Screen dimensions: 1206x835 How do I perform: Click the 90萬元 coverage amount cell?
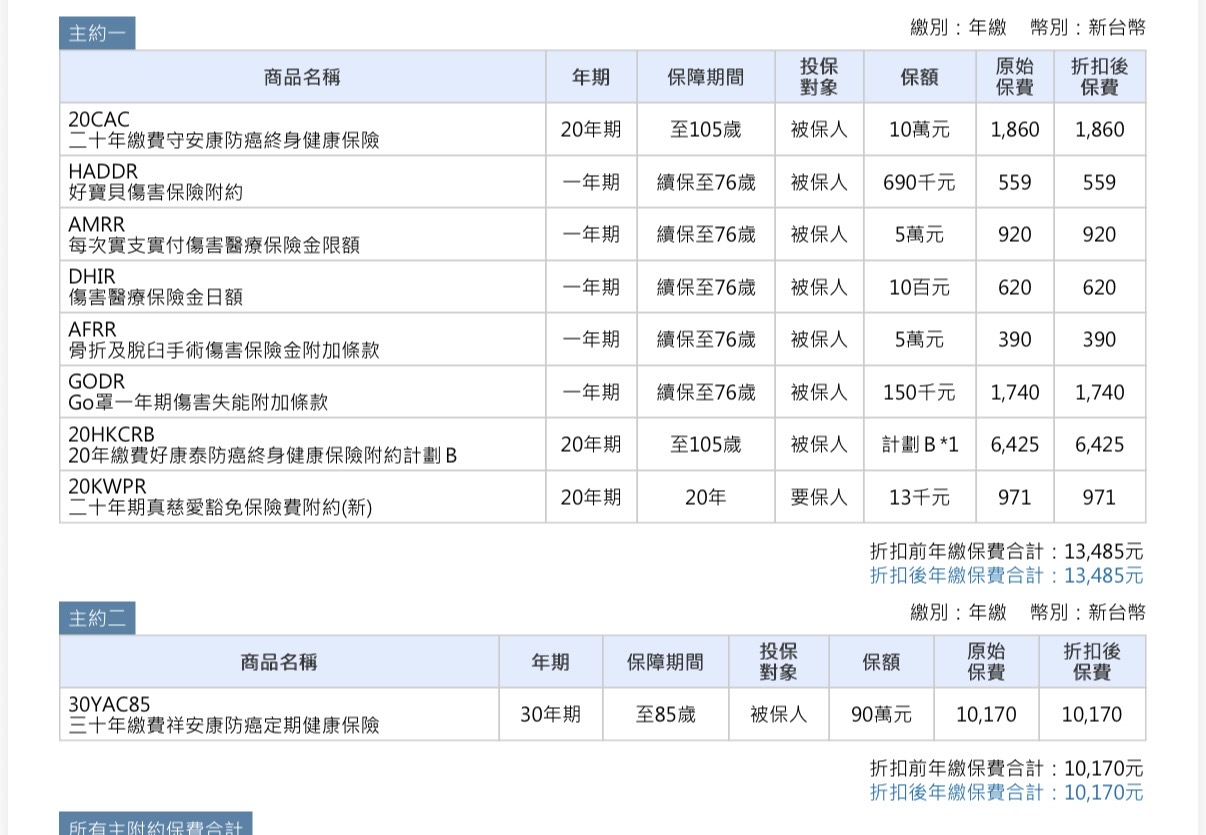point(881,714)
